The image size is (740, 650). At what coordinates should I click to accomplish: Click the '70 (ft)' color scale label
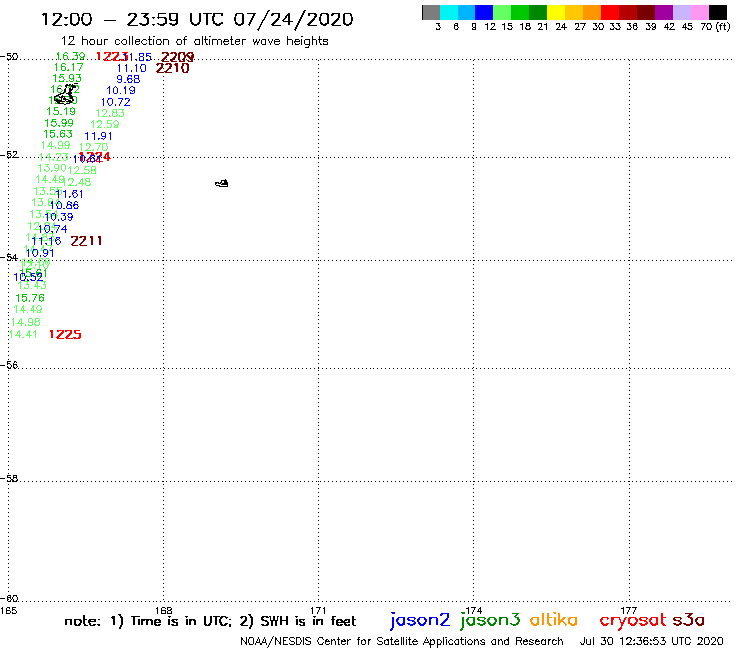[x=715, y=27]
